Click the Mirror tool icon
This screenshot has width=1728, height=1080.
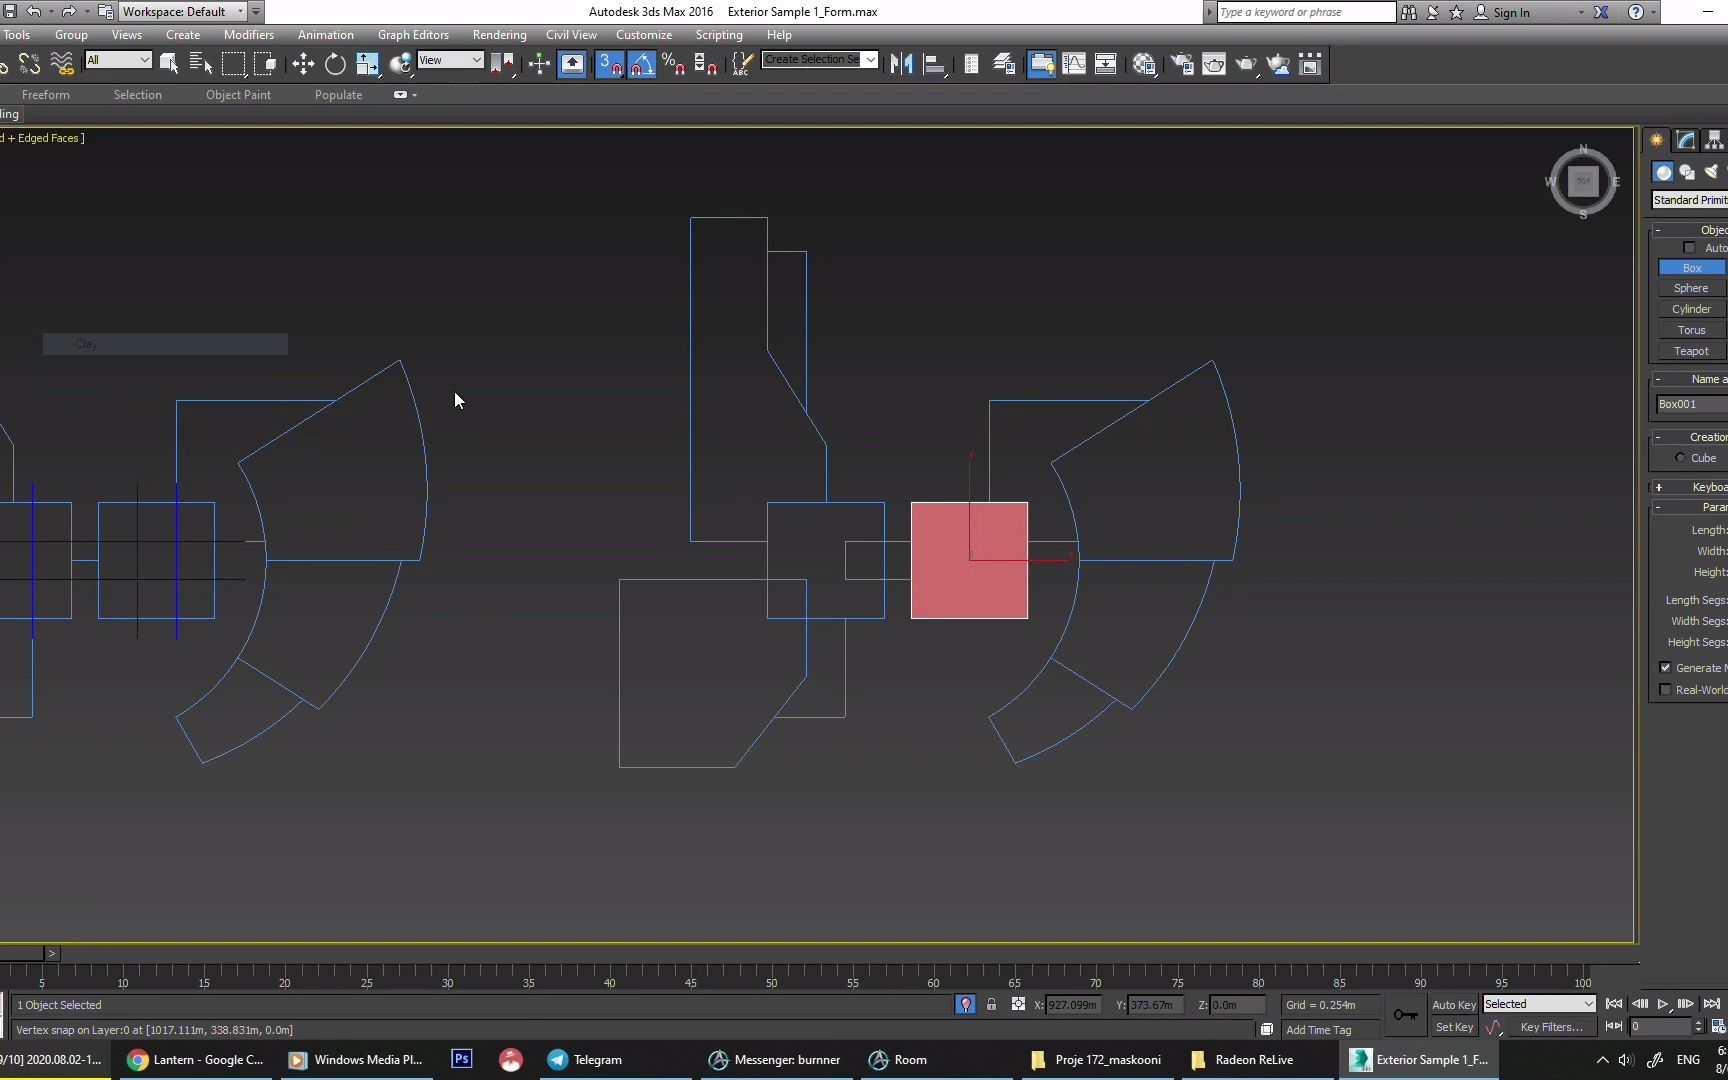(x=901, y=63)
